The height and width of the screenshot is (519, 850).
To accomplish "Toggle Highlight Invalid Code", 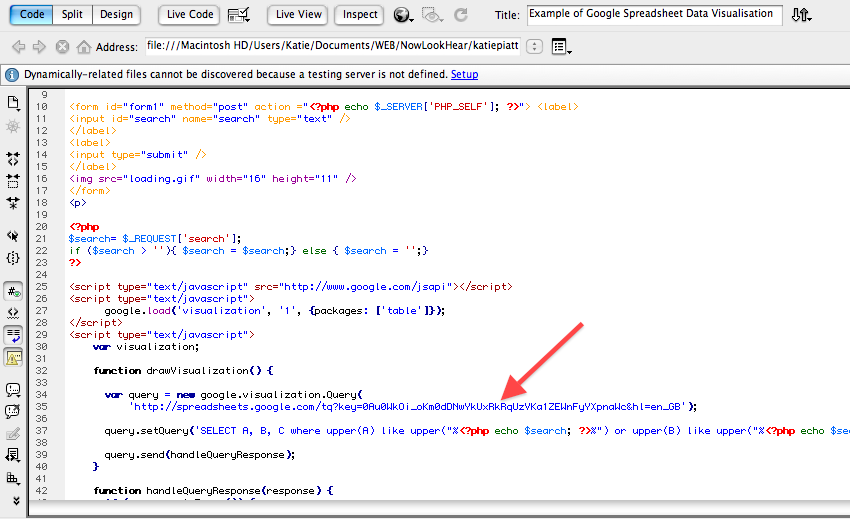I will [13, 313].
